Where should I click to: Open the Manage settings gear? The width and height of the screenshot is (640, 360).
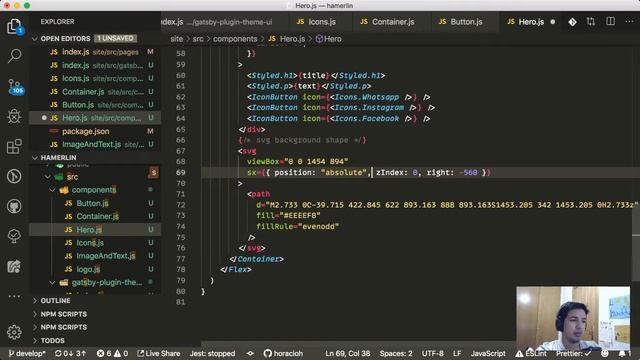pos(14,332)
